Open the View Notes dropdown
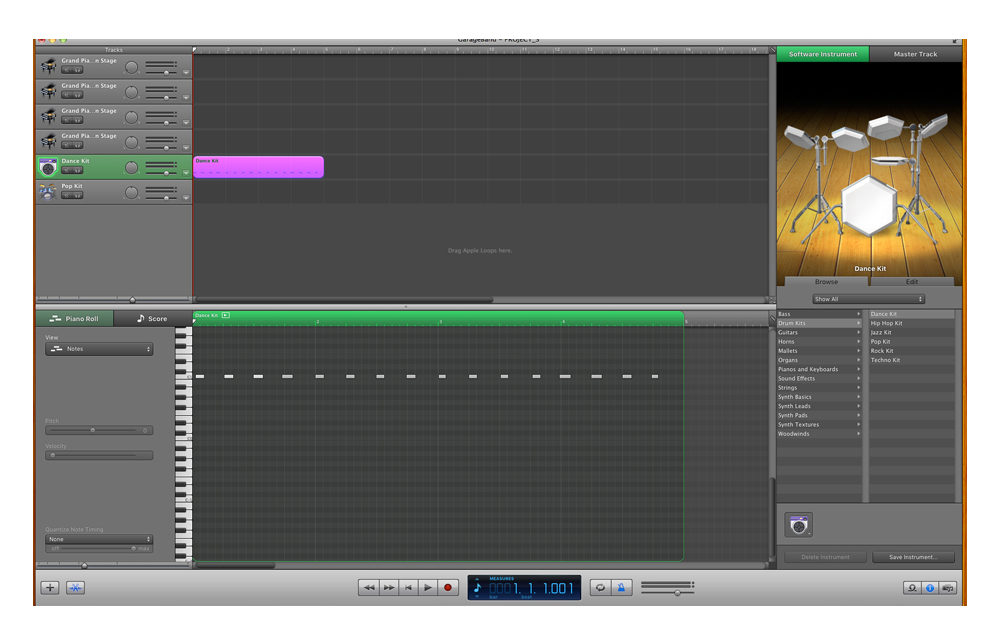1000x642 pixels. [99, 349]
